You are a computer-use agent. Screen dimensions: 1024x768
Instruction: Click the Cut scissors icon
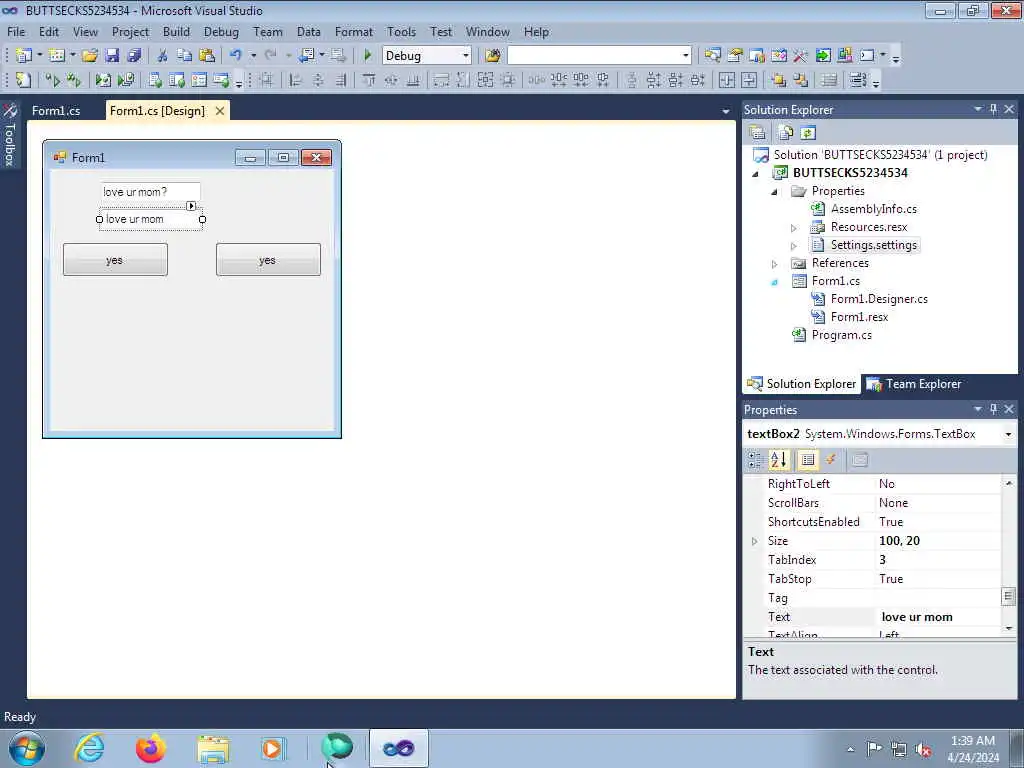point(162,56)
